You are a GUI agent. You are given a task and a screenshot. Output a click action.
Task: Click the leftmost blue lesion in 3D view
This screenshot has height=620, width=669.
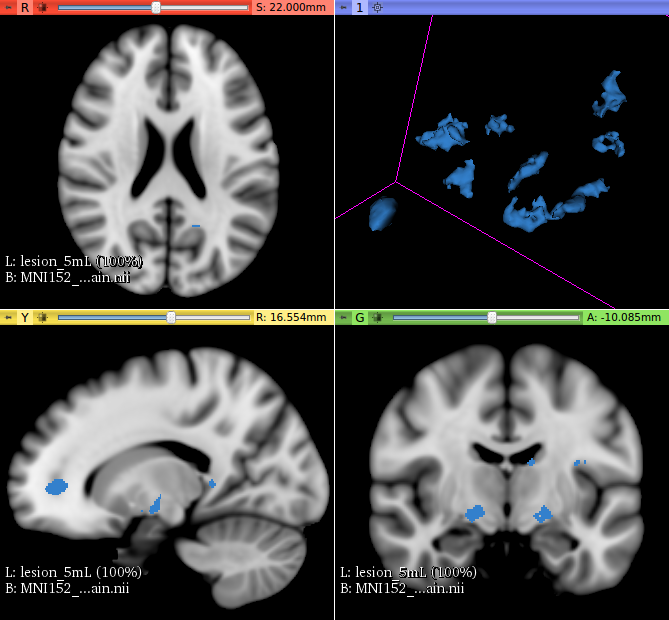382,213
